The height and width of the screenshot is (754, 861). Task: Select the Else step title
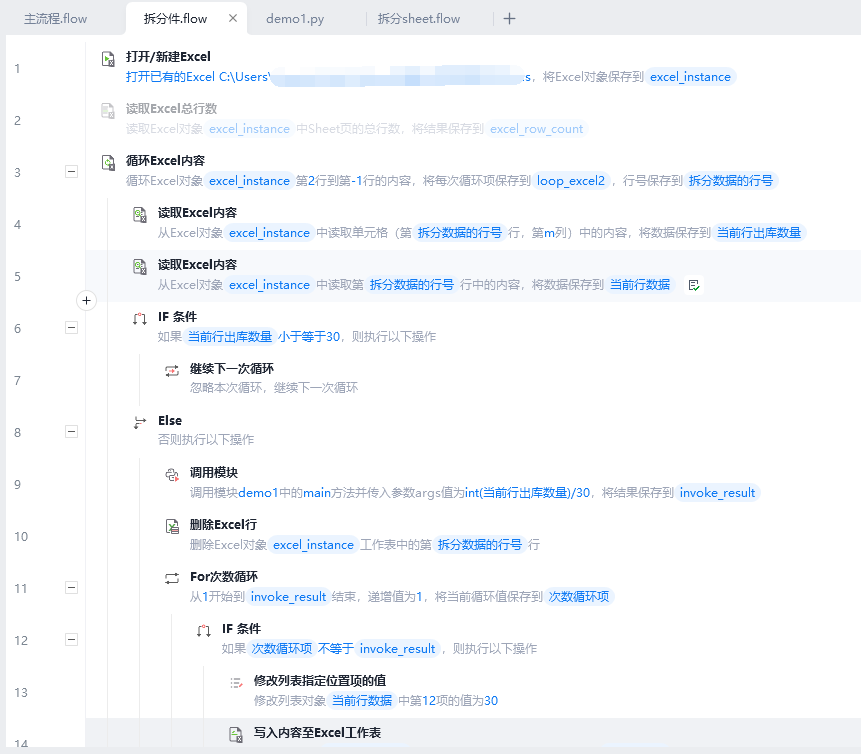pos(170,421)
